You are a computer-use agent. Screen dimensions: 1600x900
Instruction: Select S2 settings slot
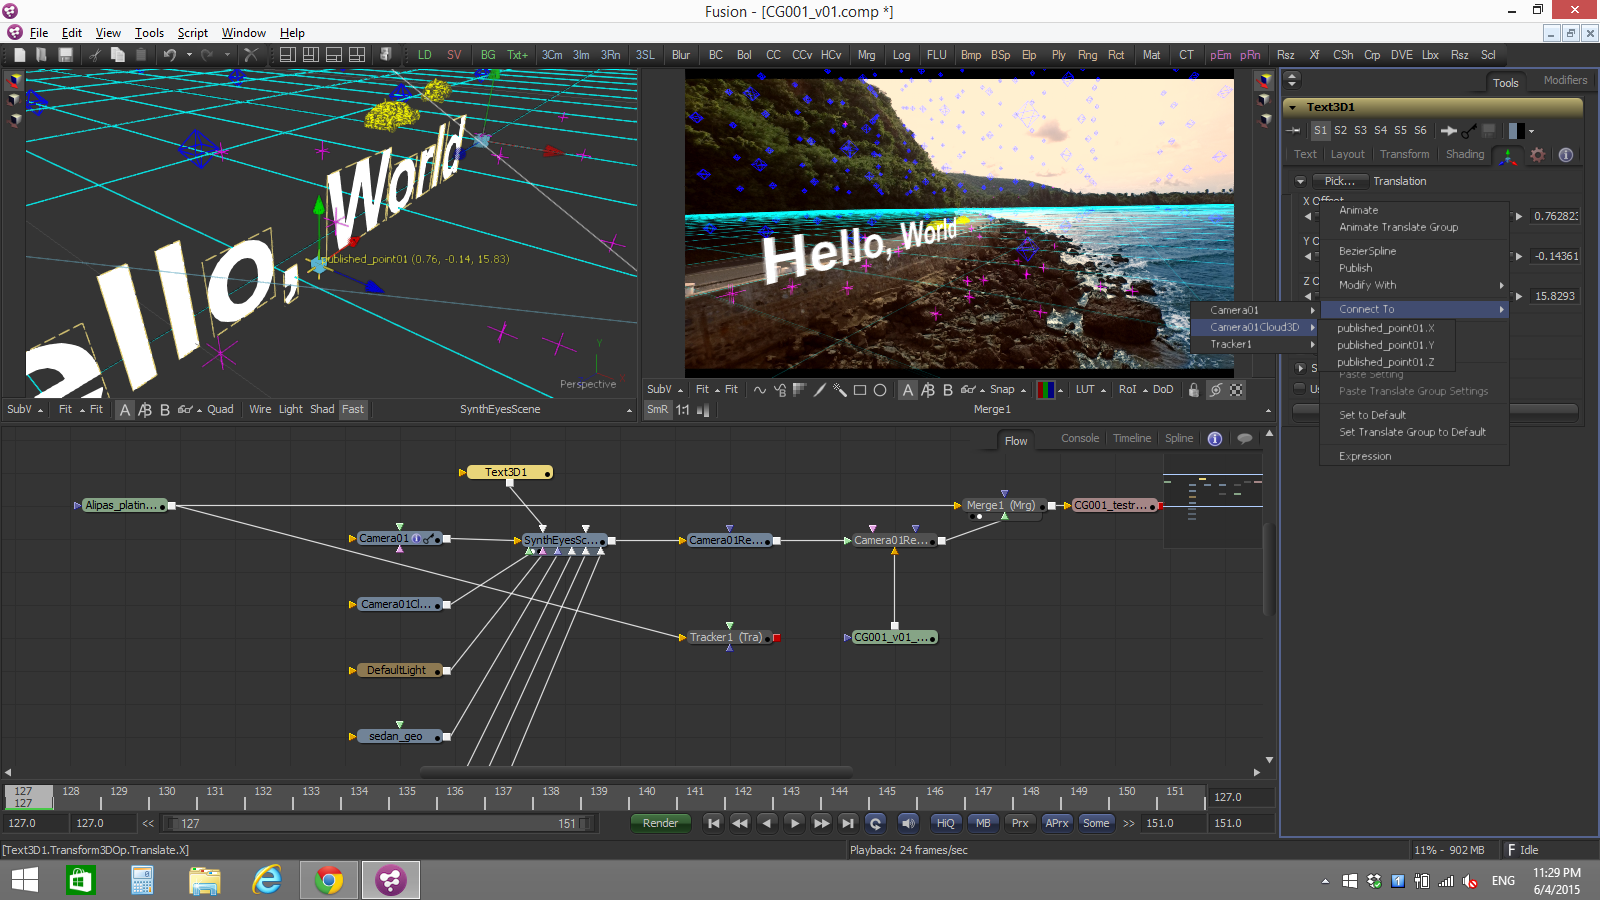pyautogui.click(x=1340, y=131)
